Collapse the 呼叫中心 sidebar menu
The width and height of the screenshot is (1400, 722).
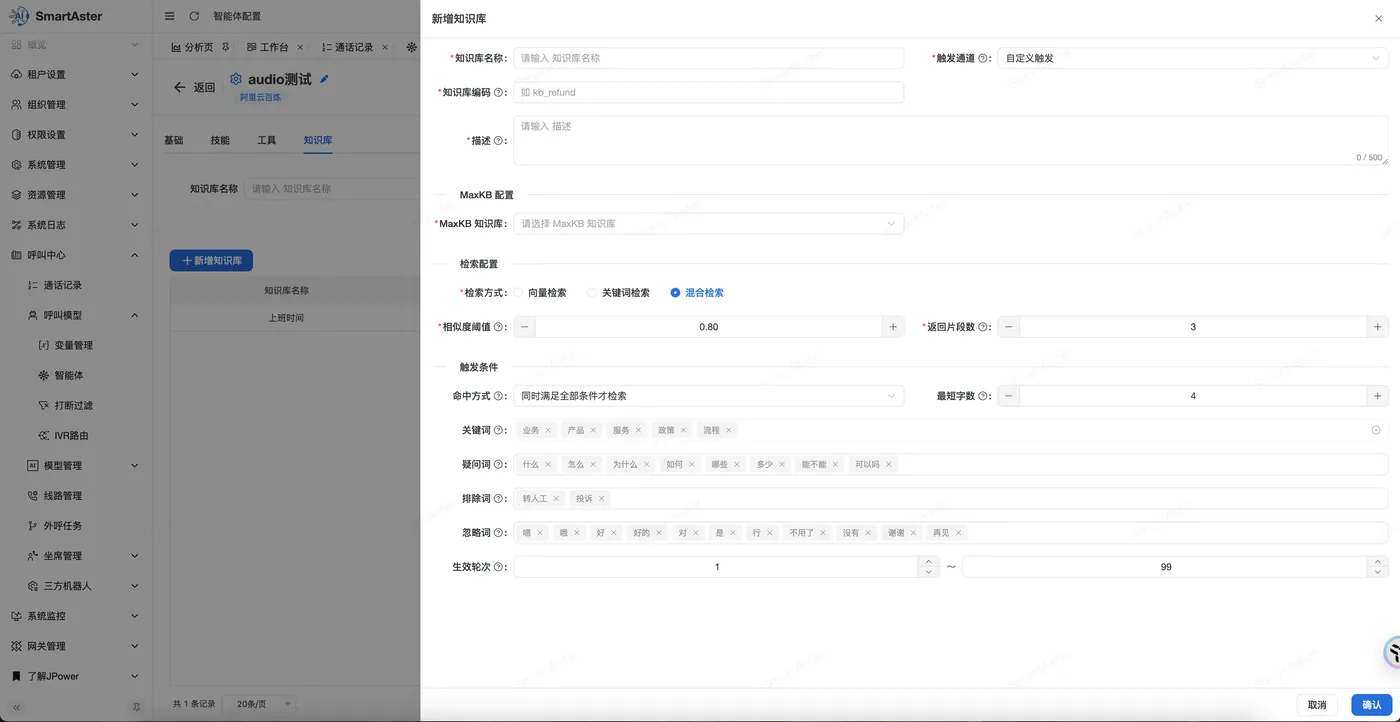click(x=75, y=255)
